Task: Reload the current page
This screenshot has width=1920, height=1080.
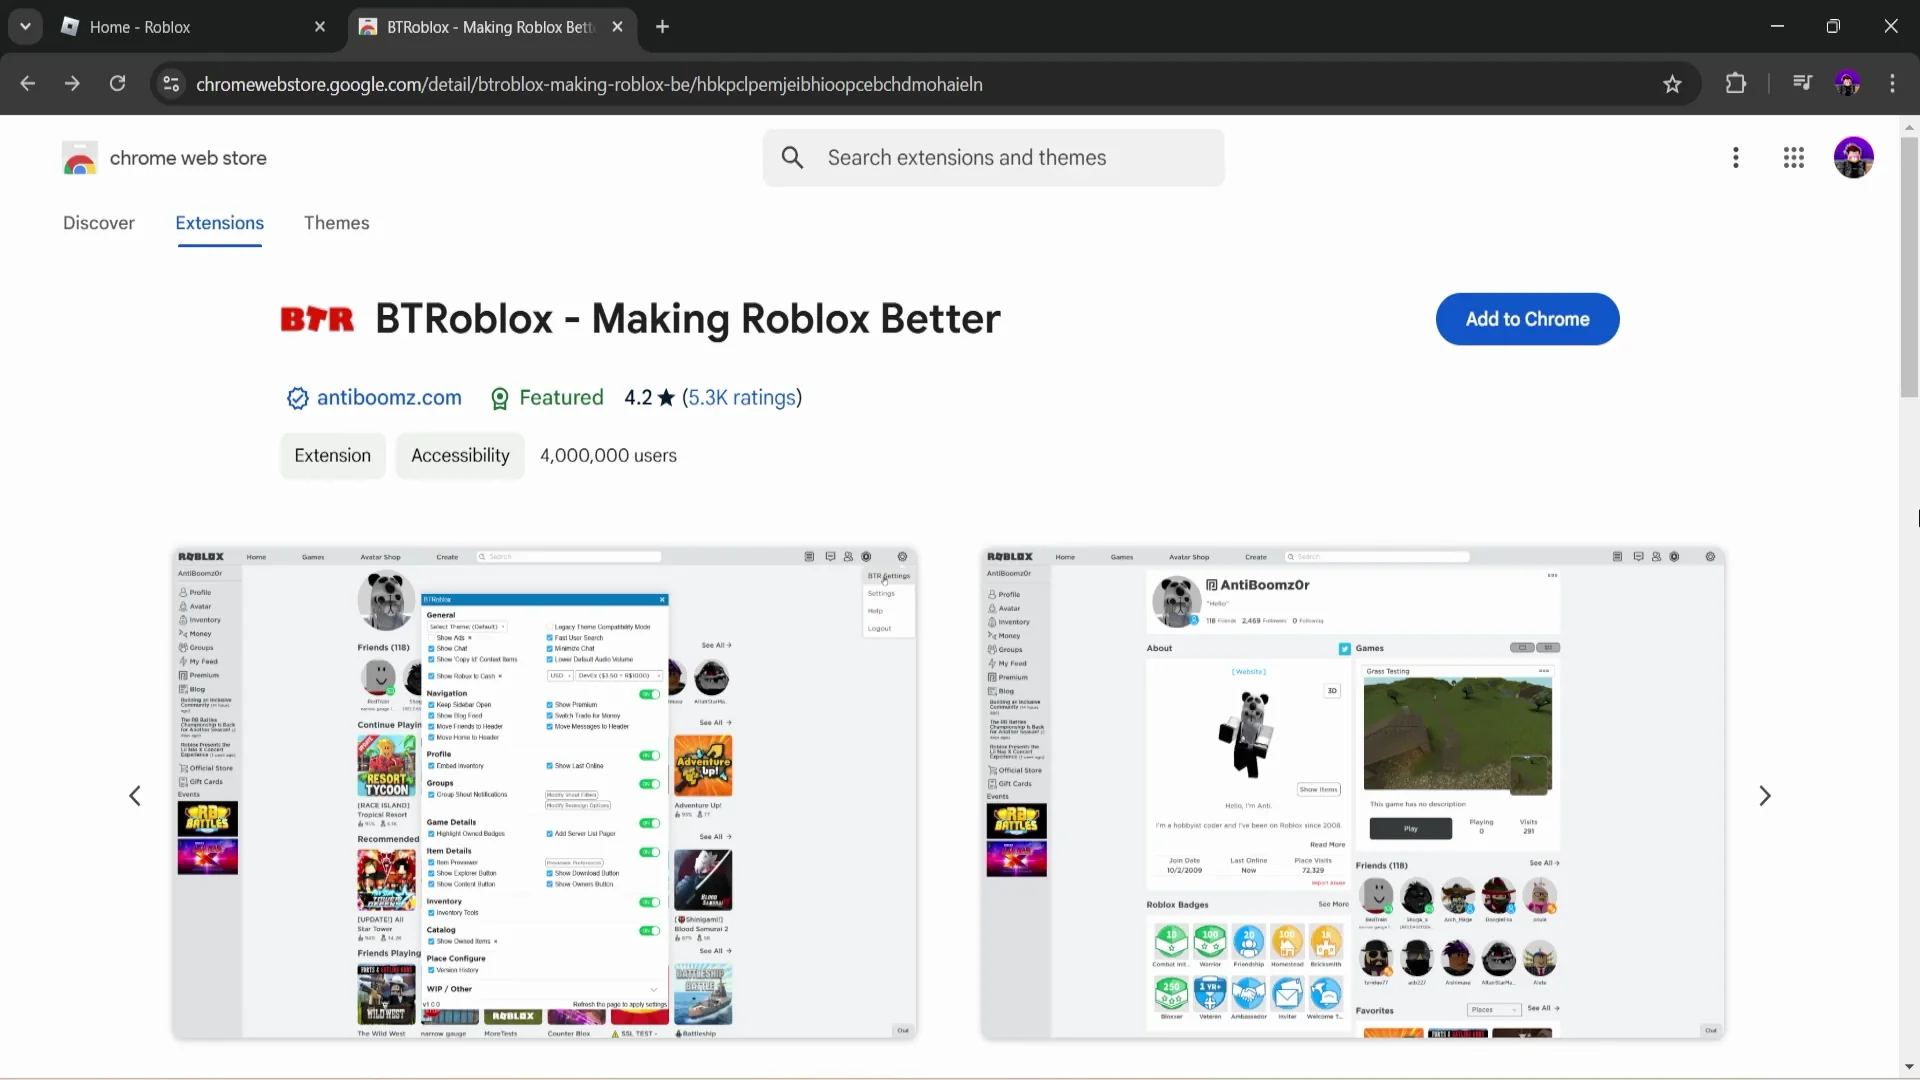Action: pos(118,84)
